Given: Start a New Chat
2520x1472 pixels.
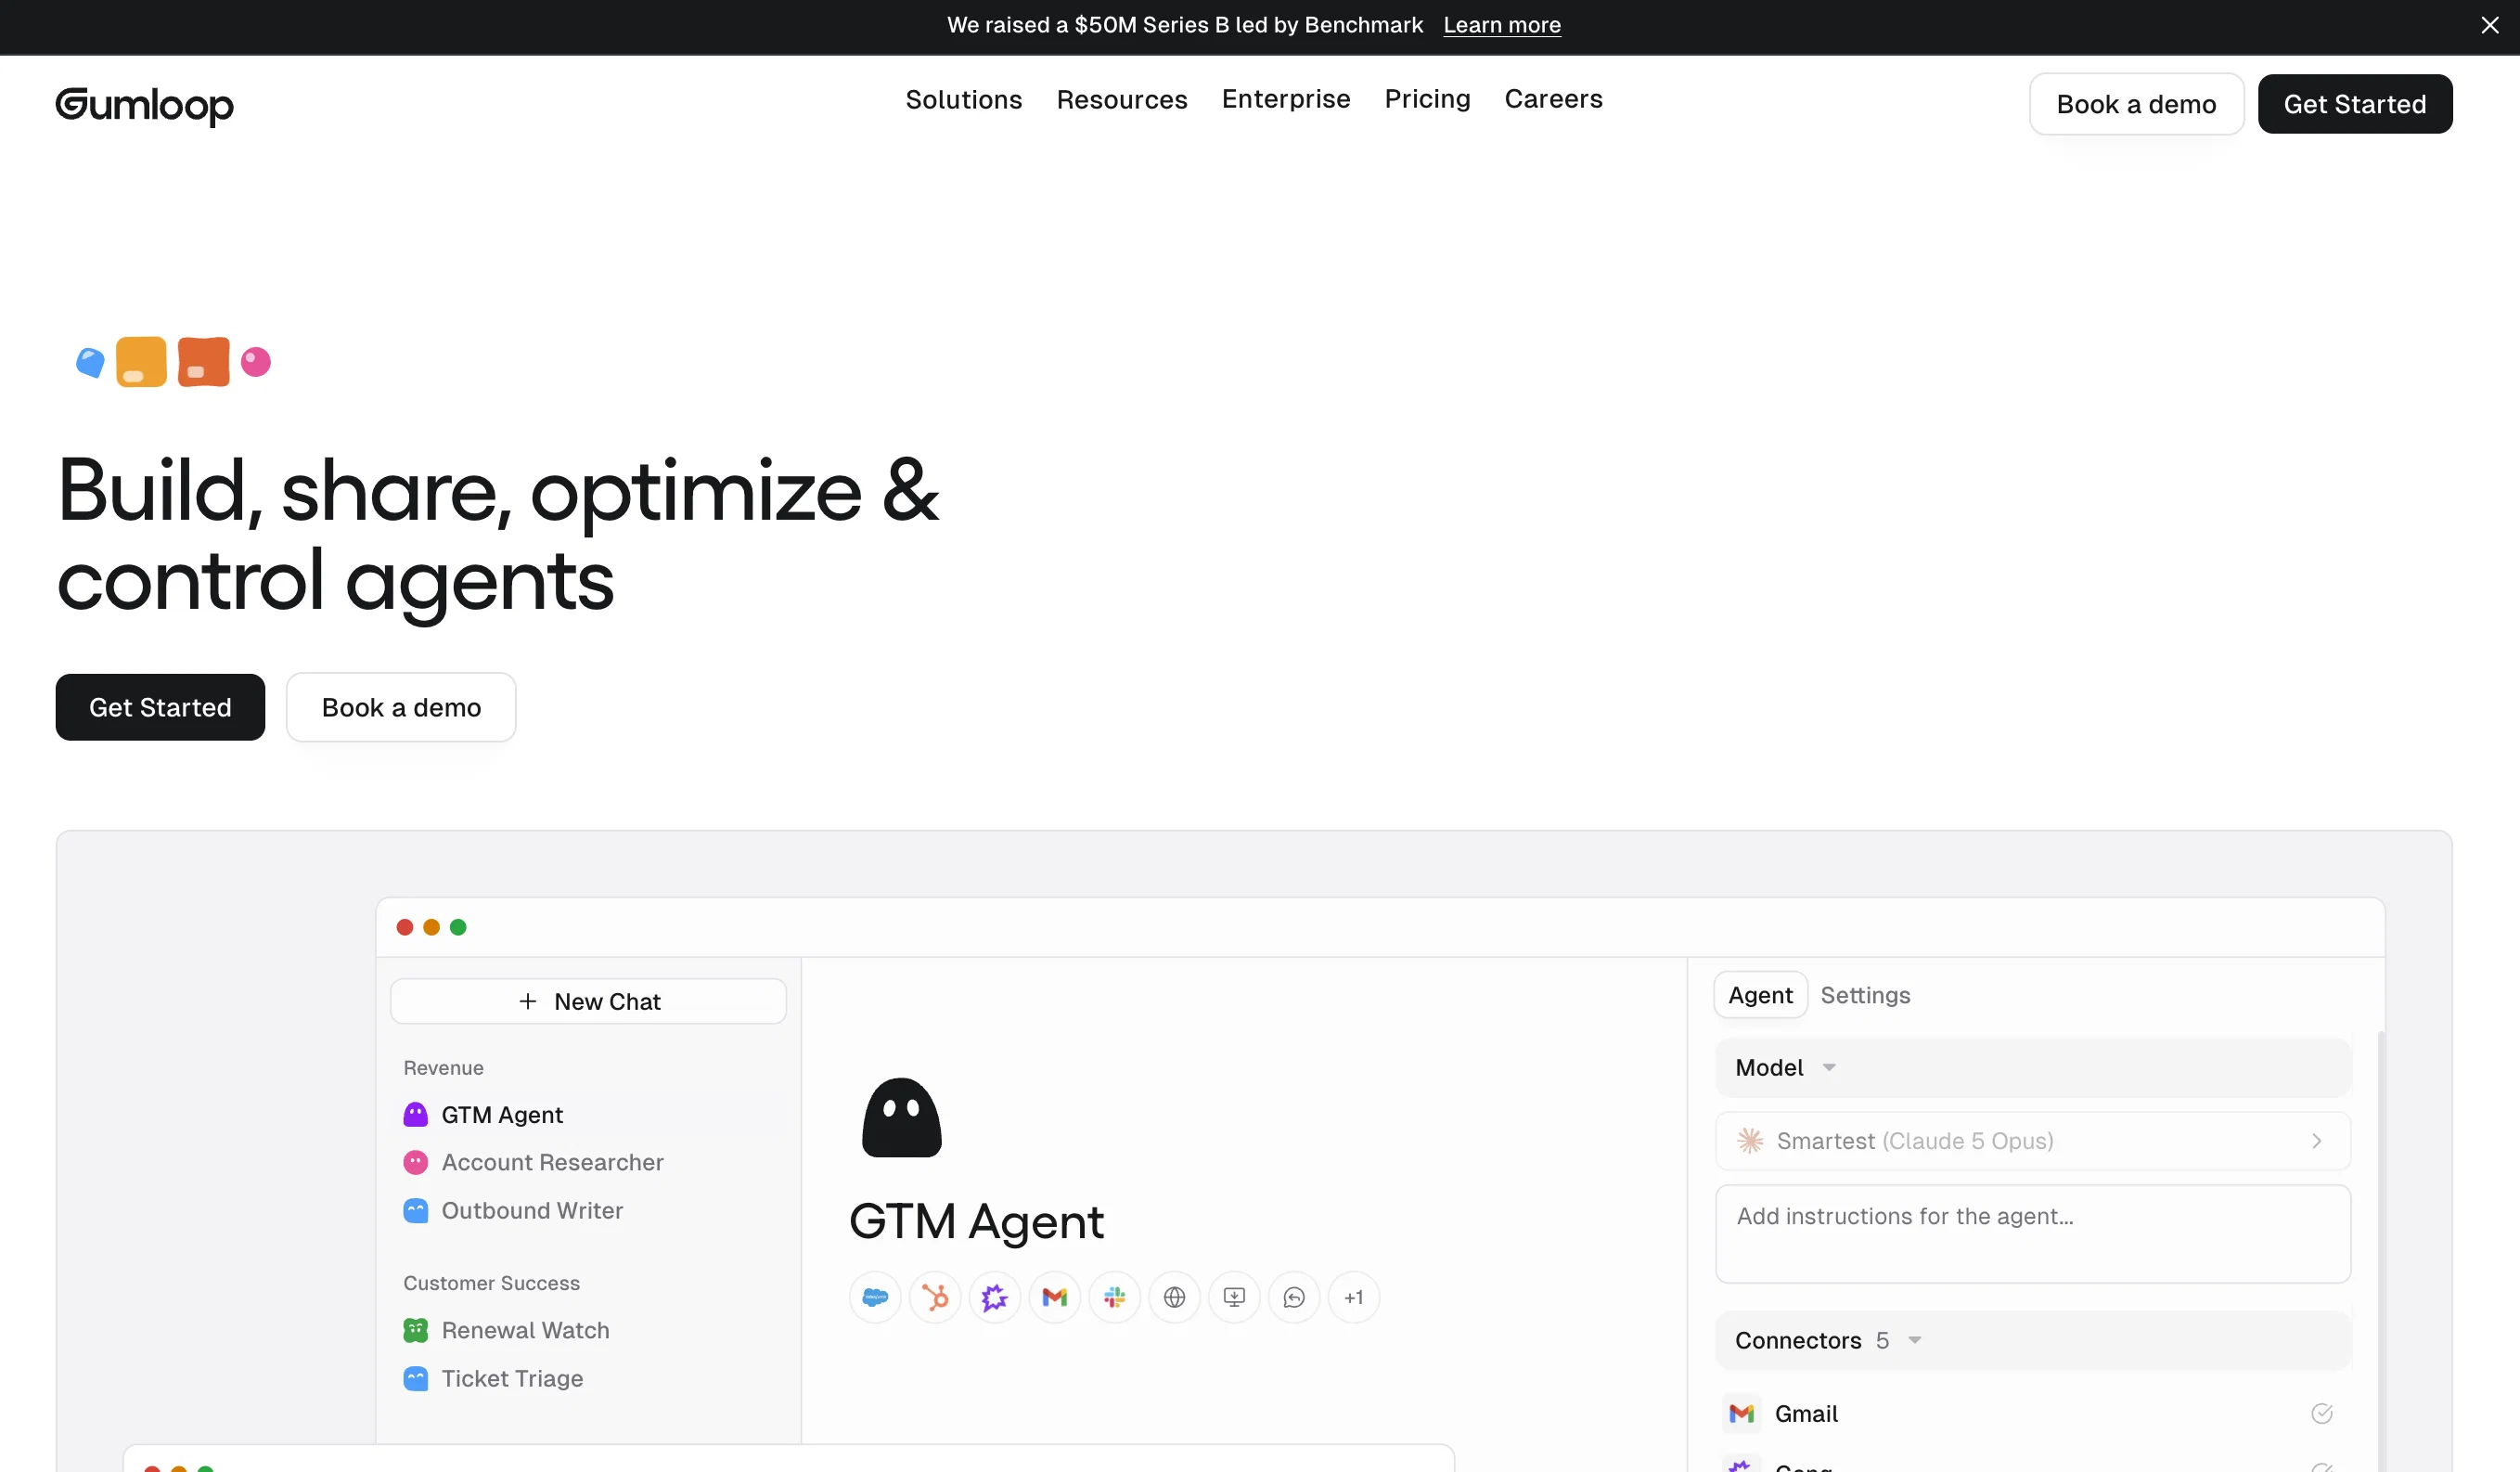Looking at the screenshot, I should (588, 1001).
